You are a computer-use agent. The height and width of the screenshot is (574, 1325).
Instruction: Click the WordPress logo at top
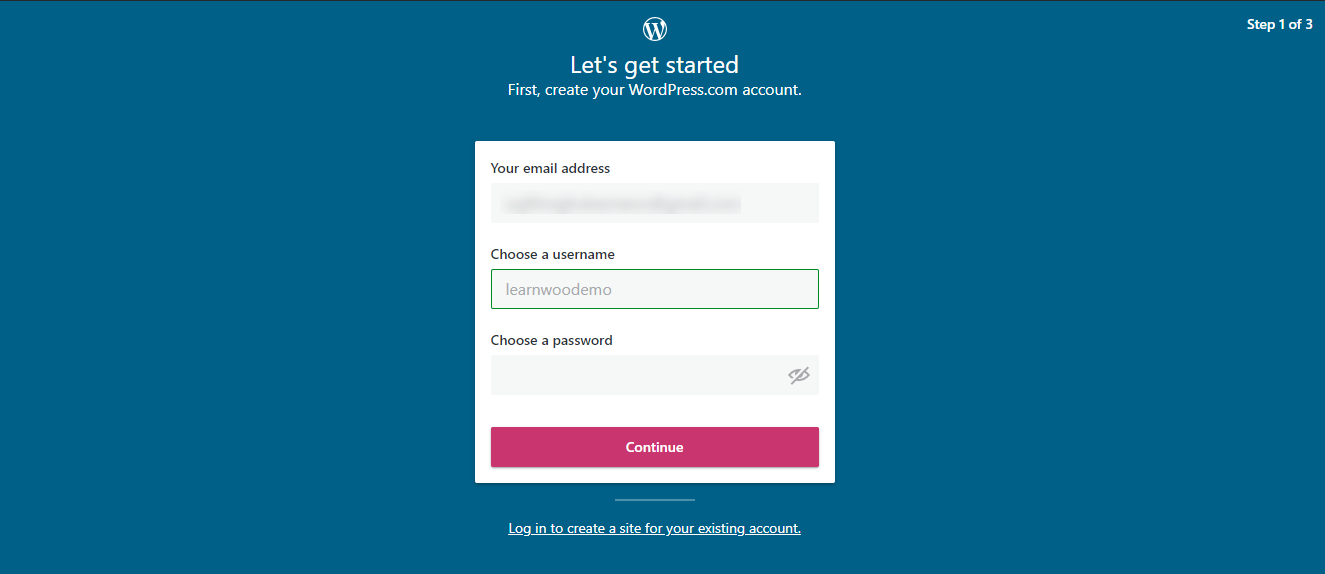(x=654, y=29)
